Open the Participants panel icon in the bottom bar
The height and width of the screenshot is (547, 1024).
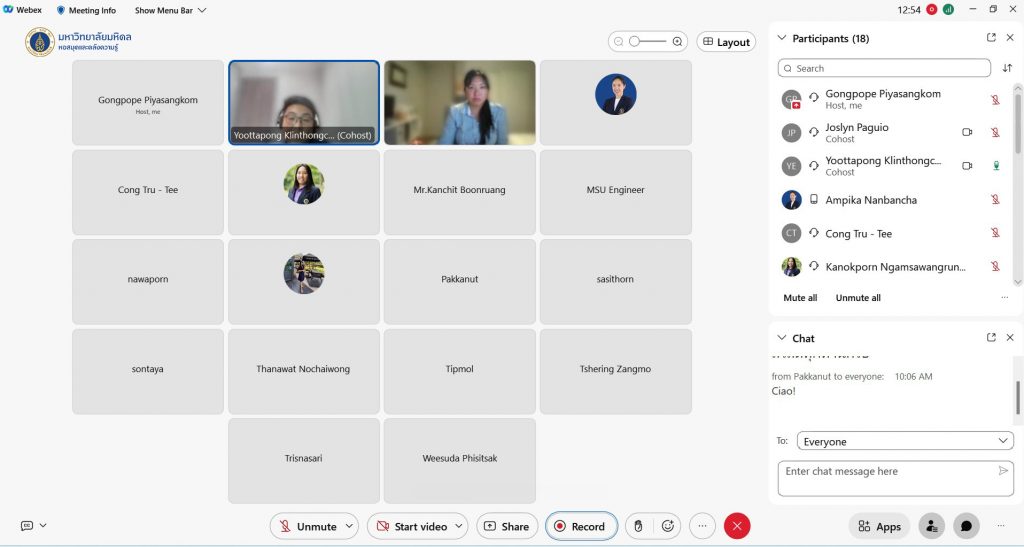pyautogui.click(x=932, y=526)
